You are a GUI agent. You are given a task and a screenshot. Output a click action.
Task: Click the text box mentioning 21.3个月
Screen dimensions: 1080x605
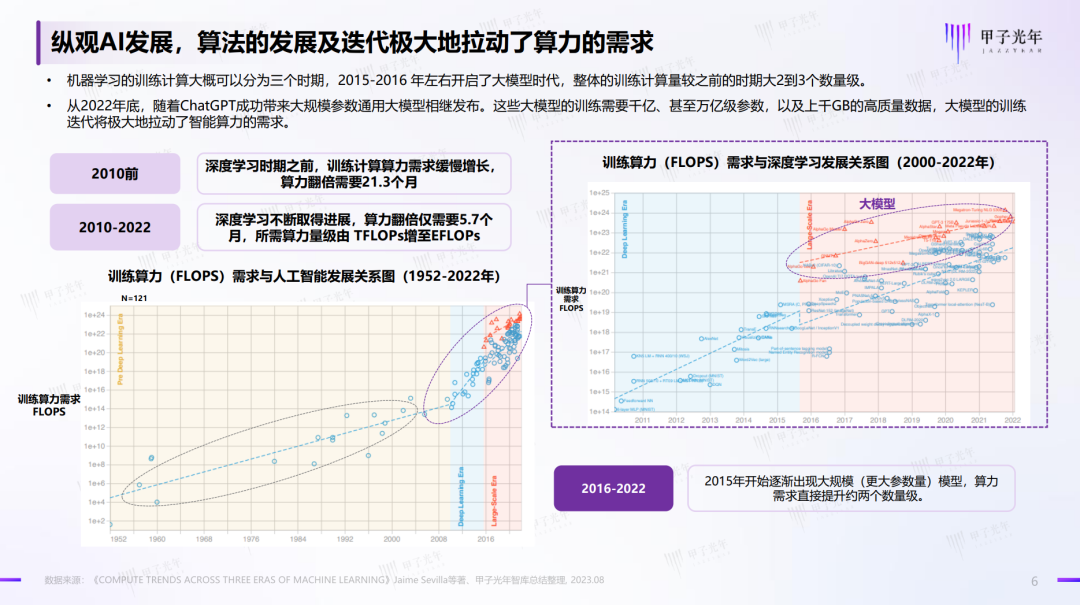(357, 173)
